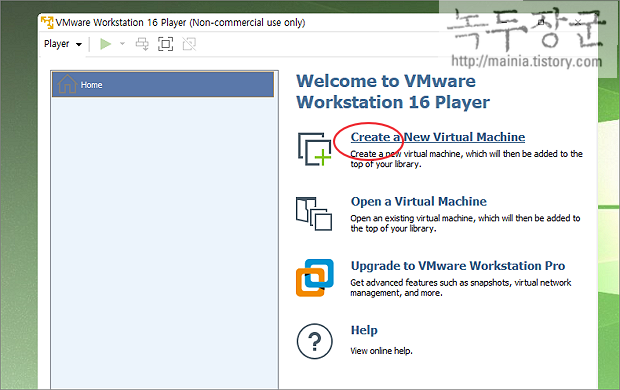
Task: Click the VMware logo in the title bar
Action: [47, 23]
